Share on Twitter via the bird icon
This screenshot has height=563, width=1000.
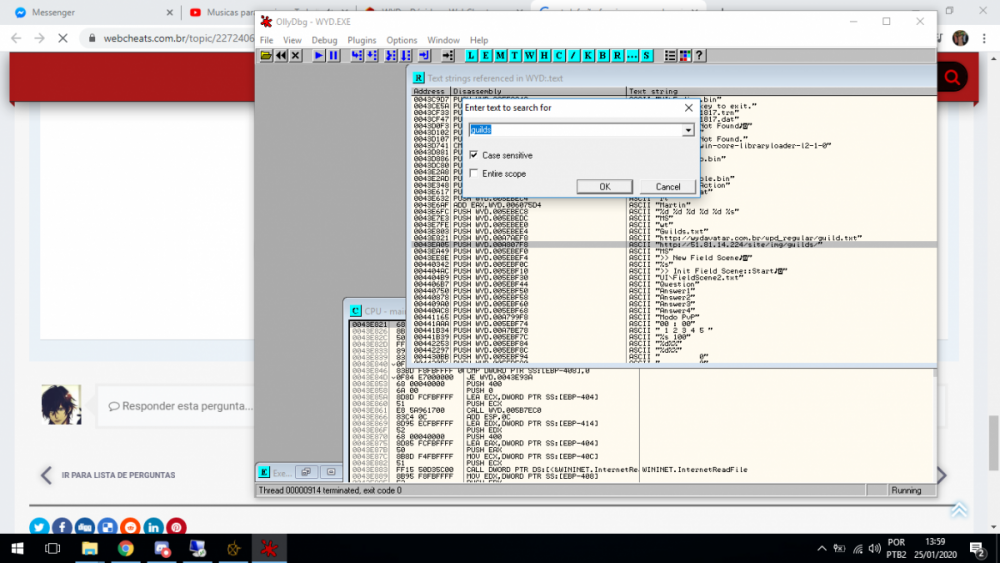pyautogui.click(x=39, y=527)
